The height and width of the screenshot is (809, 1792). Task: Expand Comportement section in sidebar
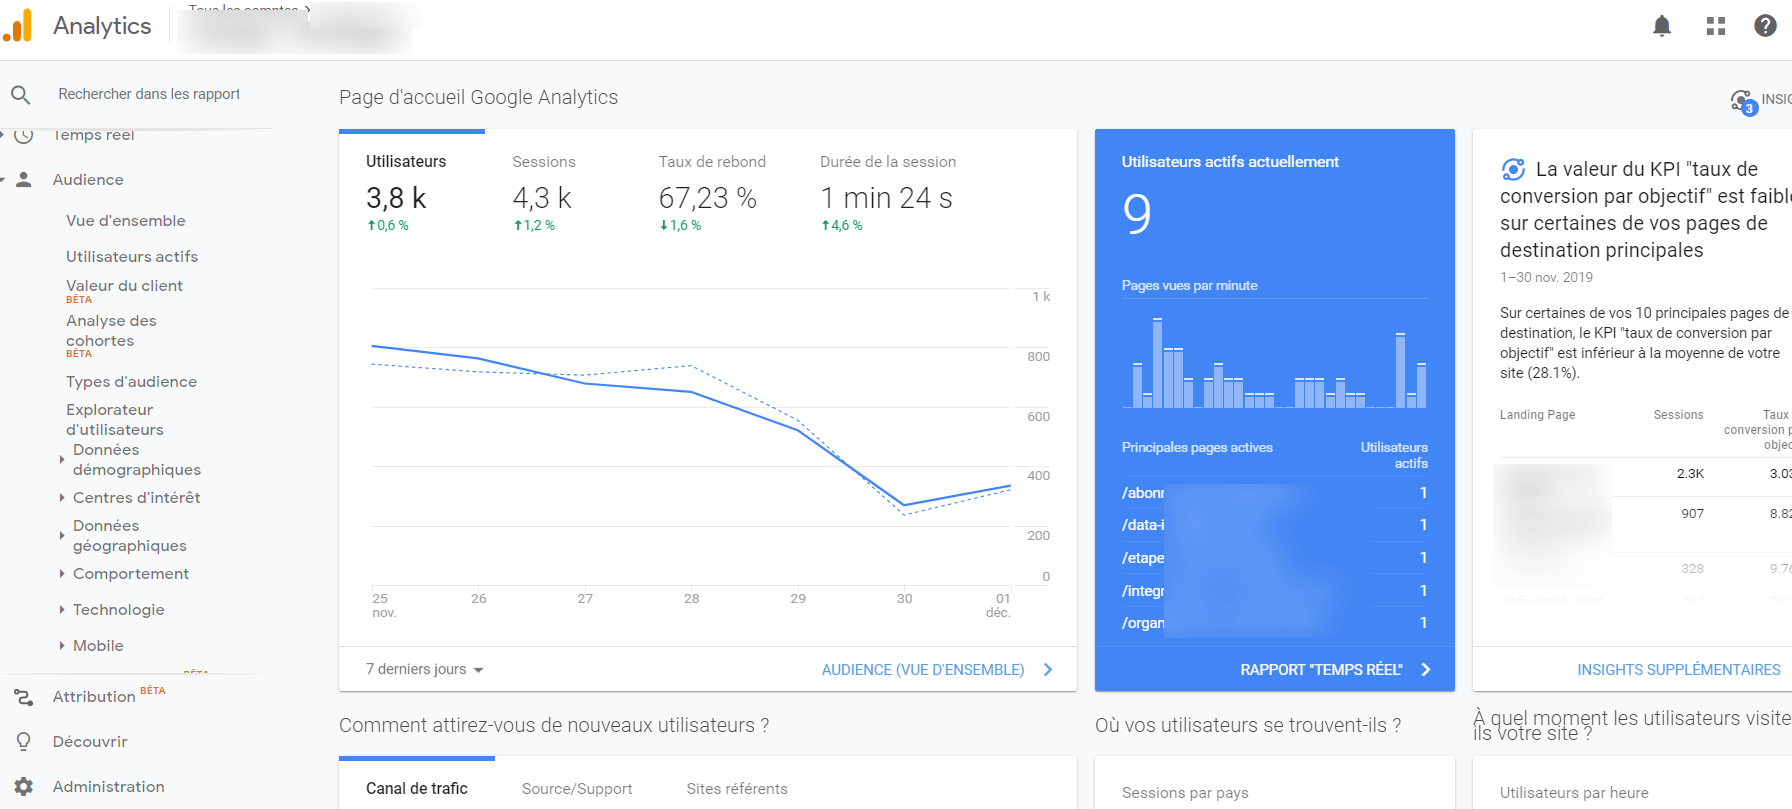pyautogui.click(x=62, y=574)
